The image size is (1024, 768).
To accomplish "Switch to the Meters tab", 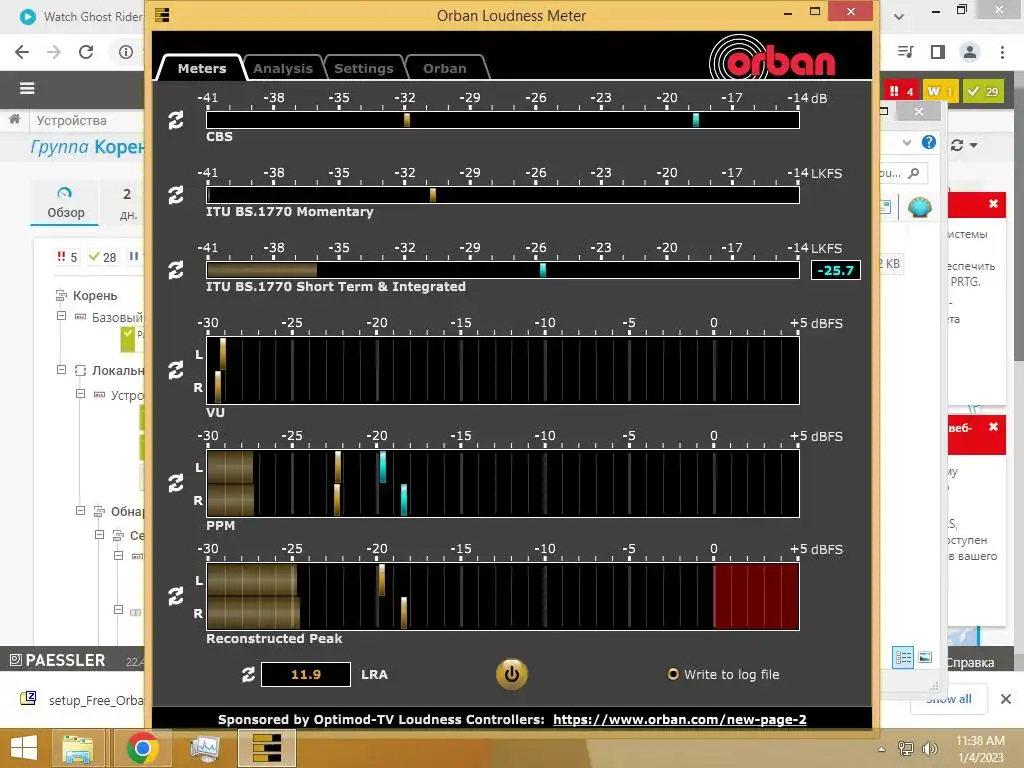I will point(202,69).
